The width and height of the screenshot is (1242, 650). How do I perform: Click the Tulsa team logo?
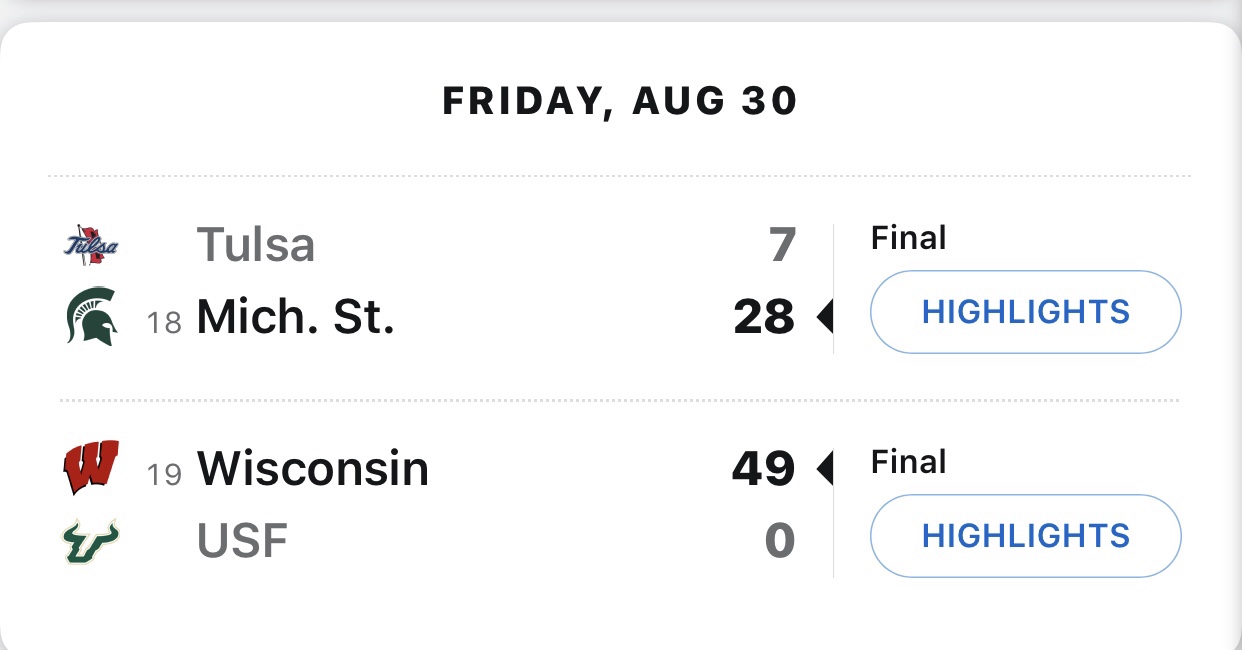91,245
